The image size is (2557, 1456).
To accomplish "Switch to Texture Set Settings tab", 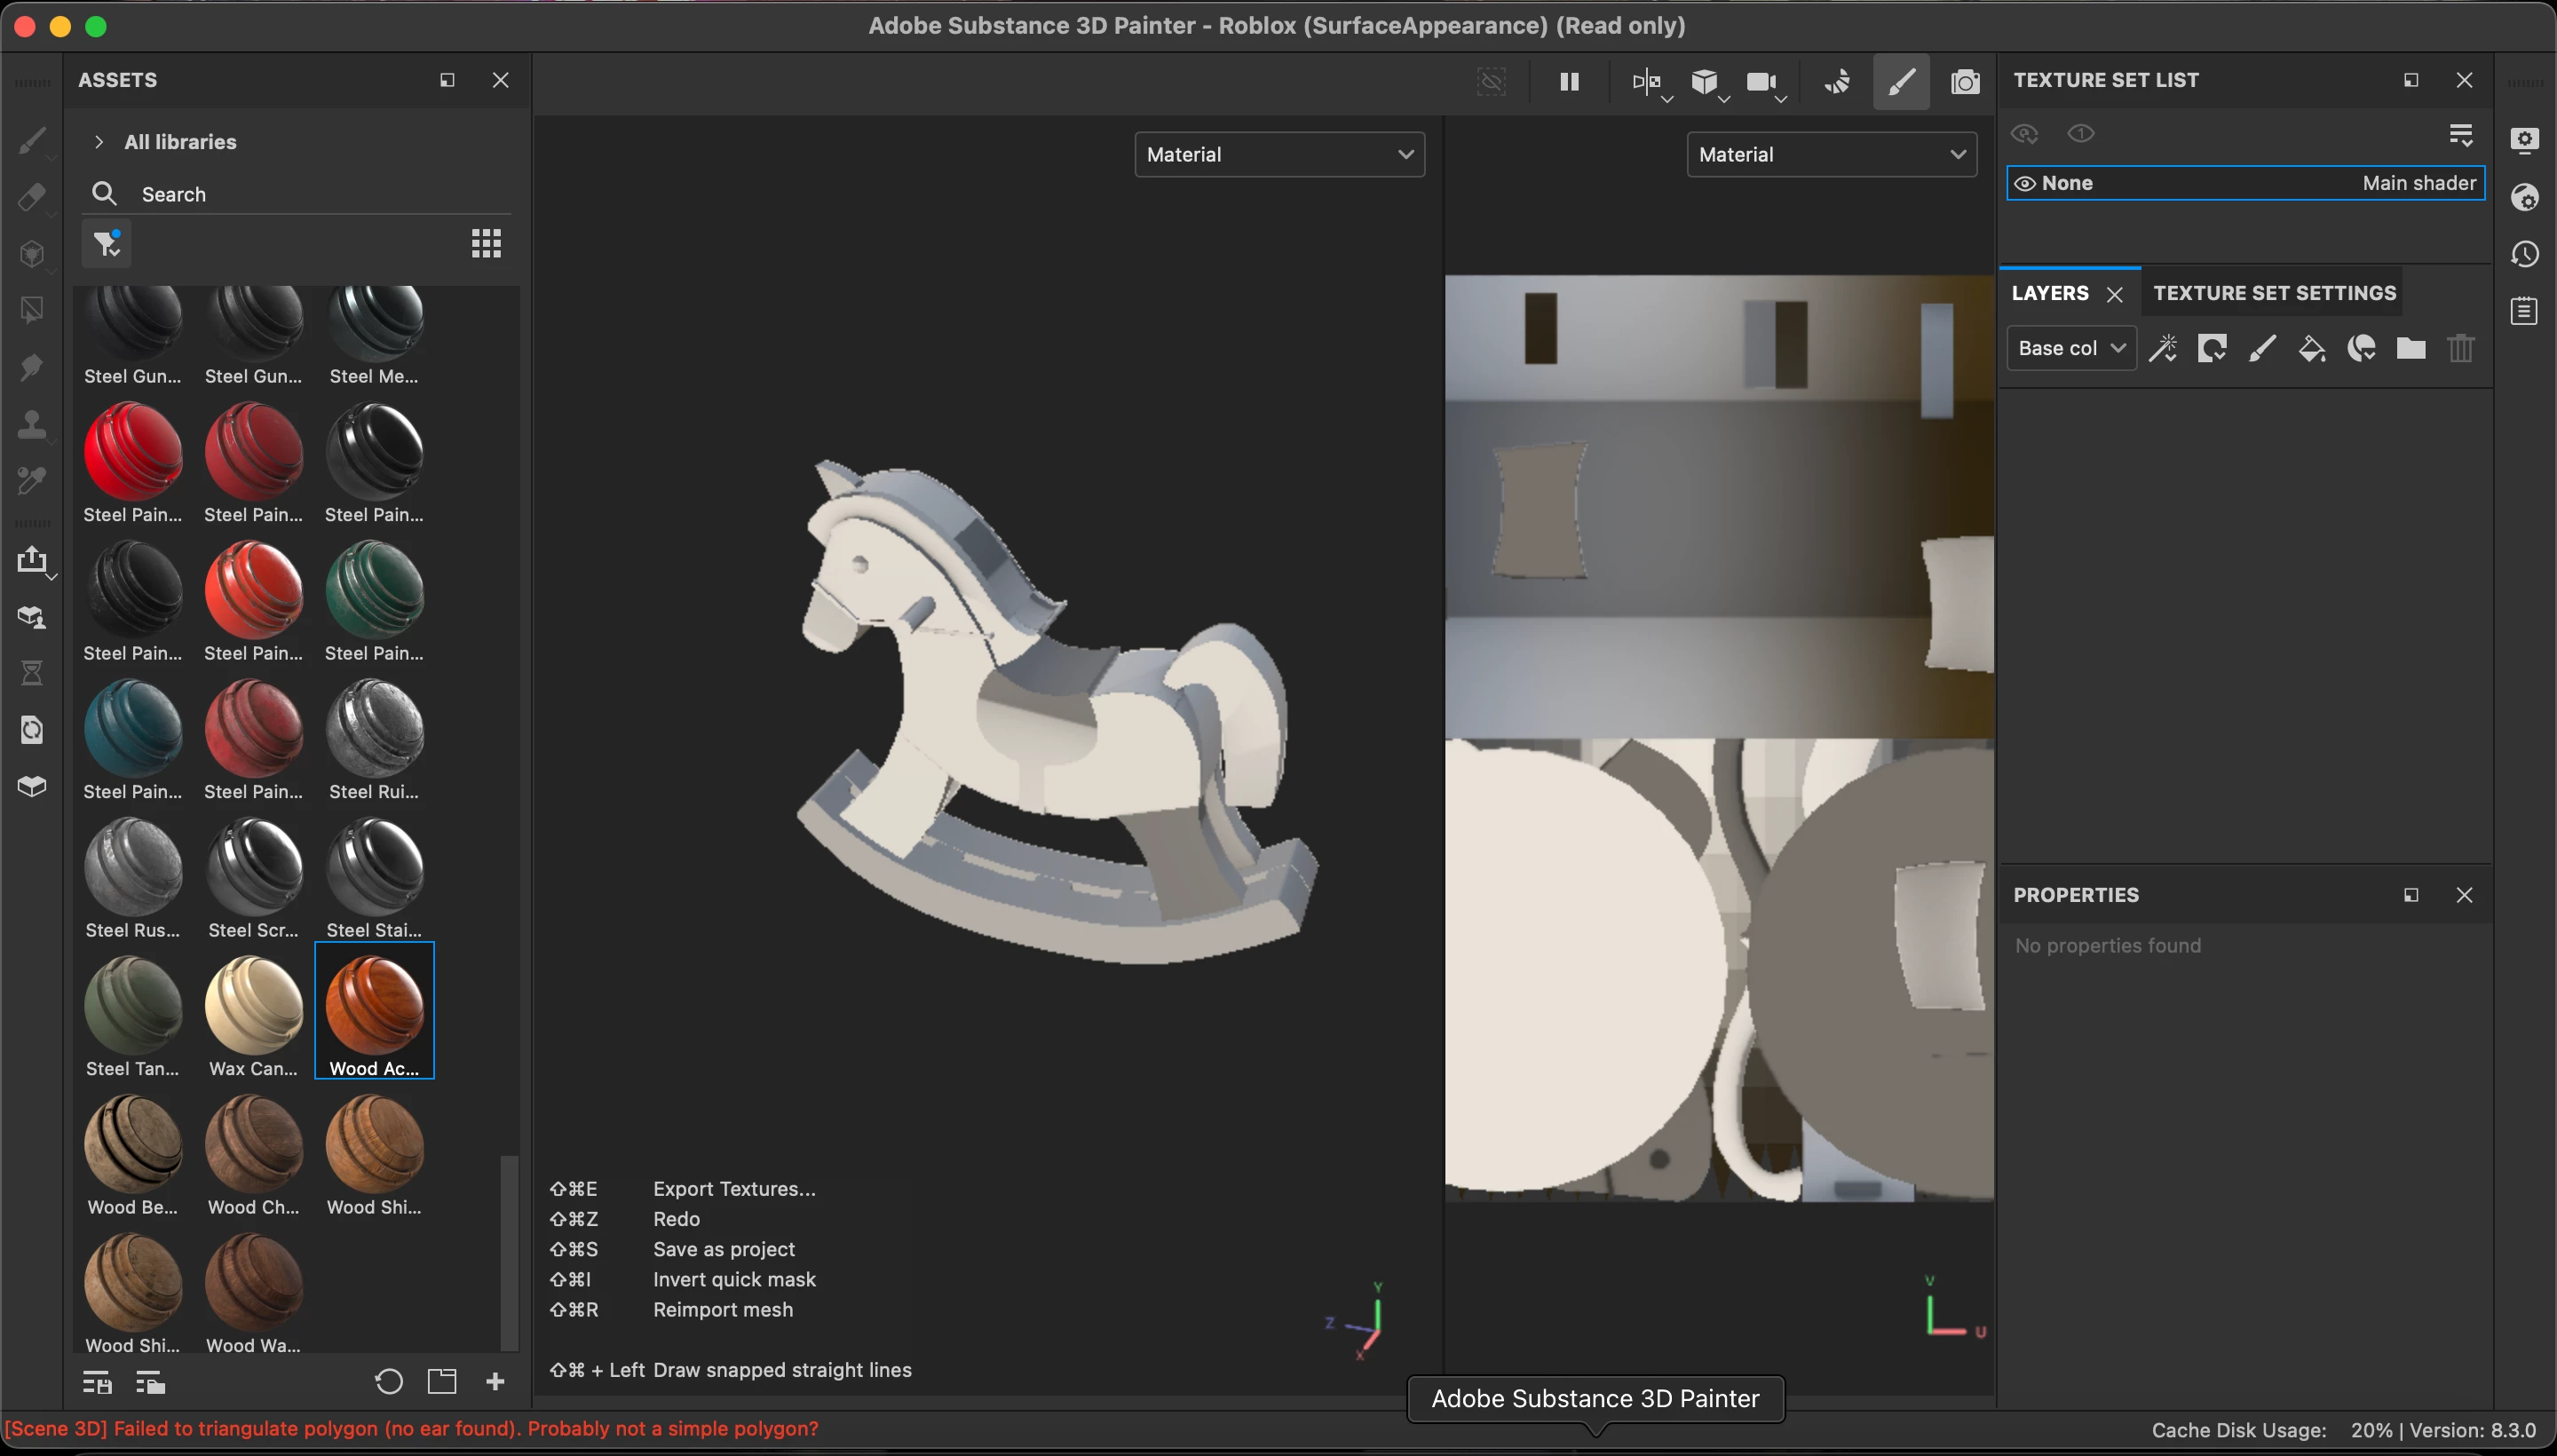I will (2274, 293).
